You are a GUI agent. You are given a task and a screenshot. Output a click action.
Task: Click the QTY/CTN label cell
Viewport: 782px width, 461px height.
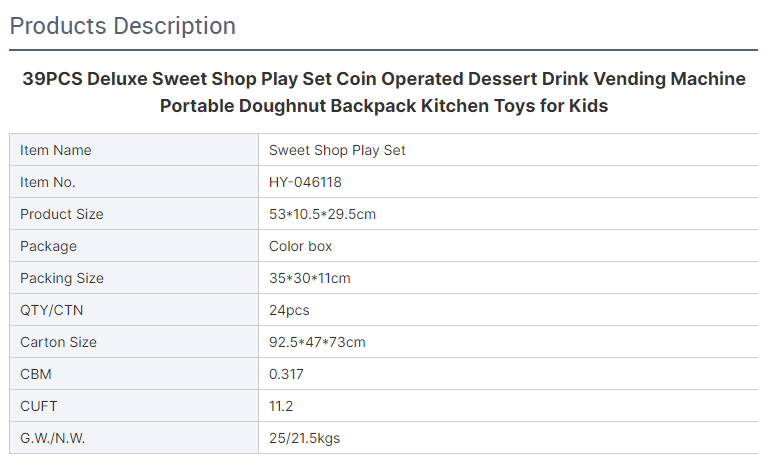[x=134, y=310]
